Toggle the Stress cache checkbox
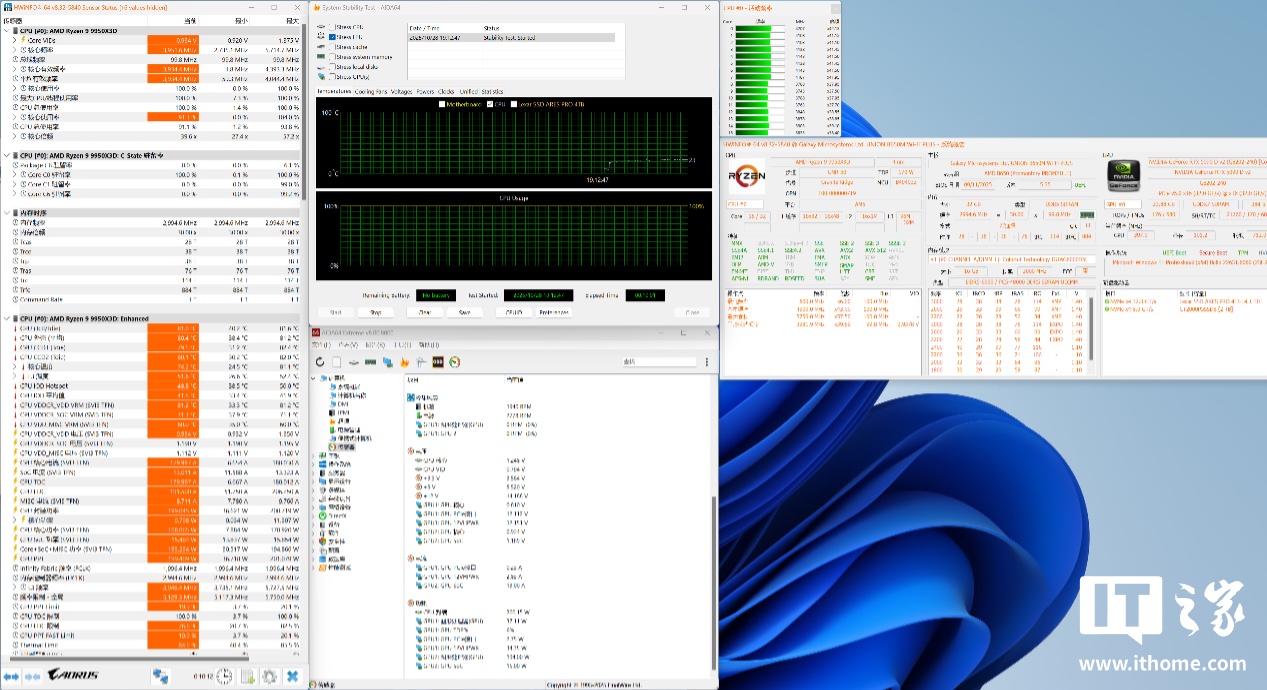Screen dimensions: 1267x690 [332, 47]
